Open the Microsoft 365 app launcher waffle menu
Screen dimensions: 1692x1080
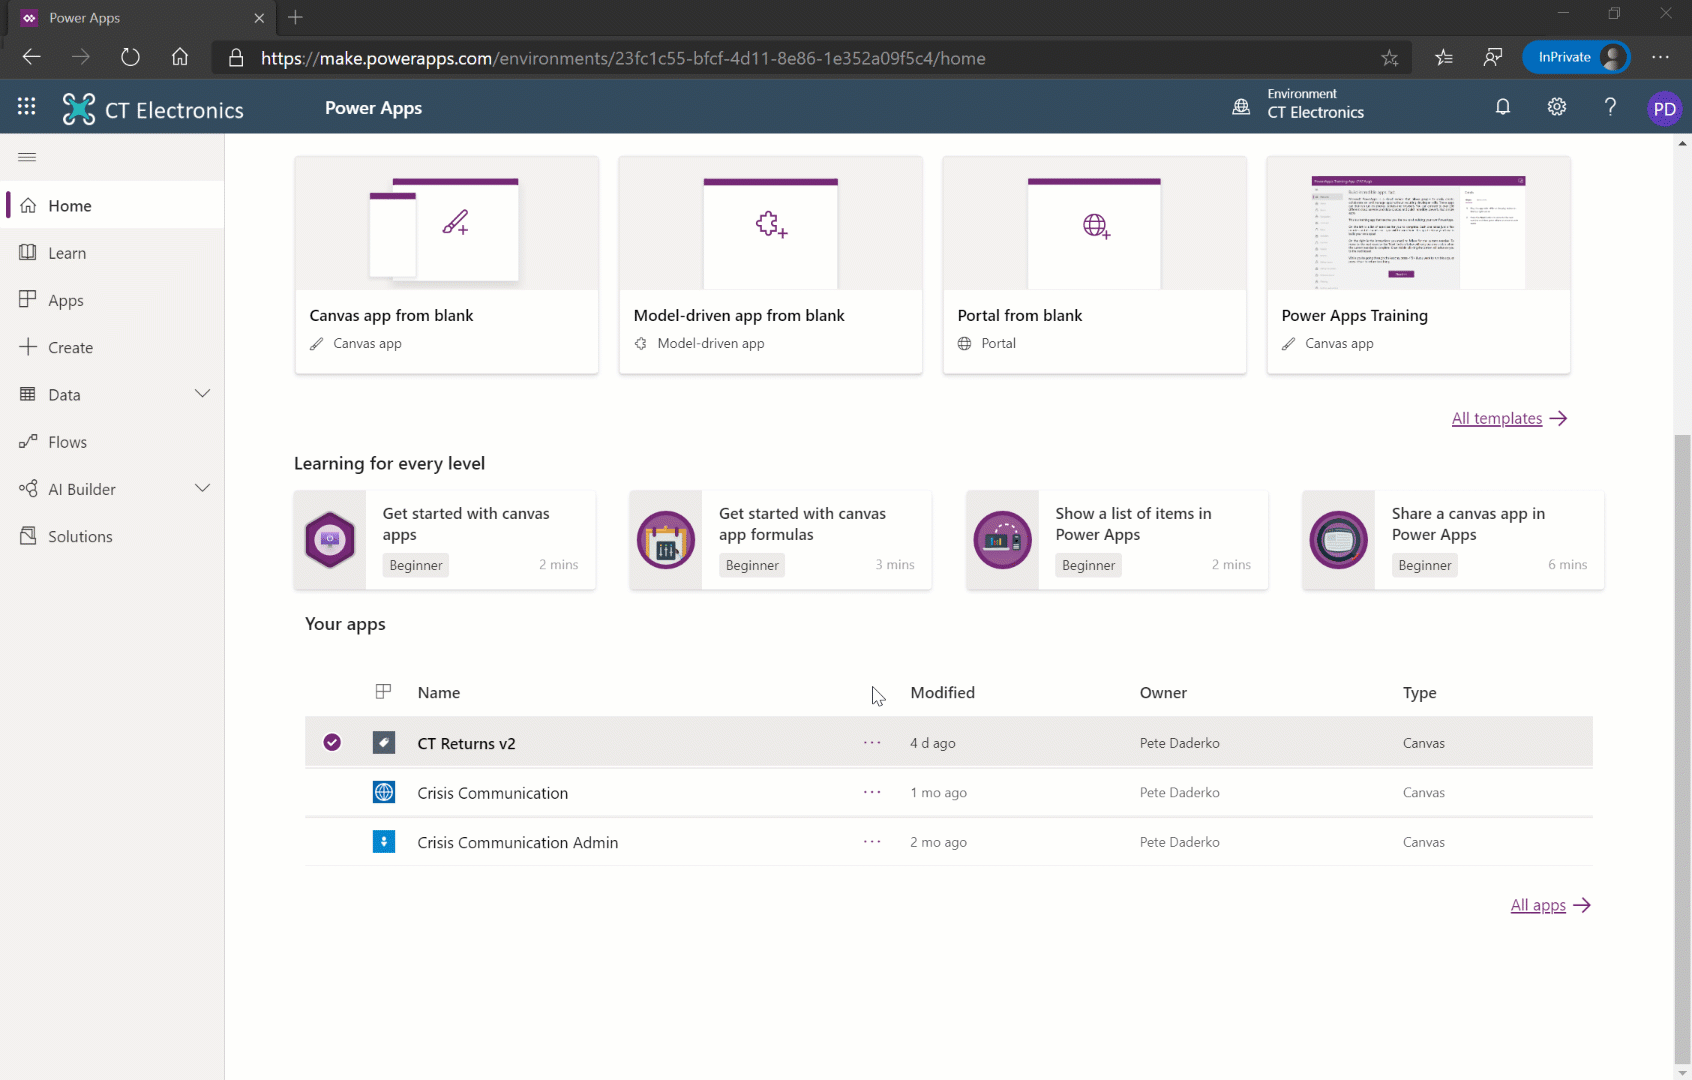tap(27, 106)
